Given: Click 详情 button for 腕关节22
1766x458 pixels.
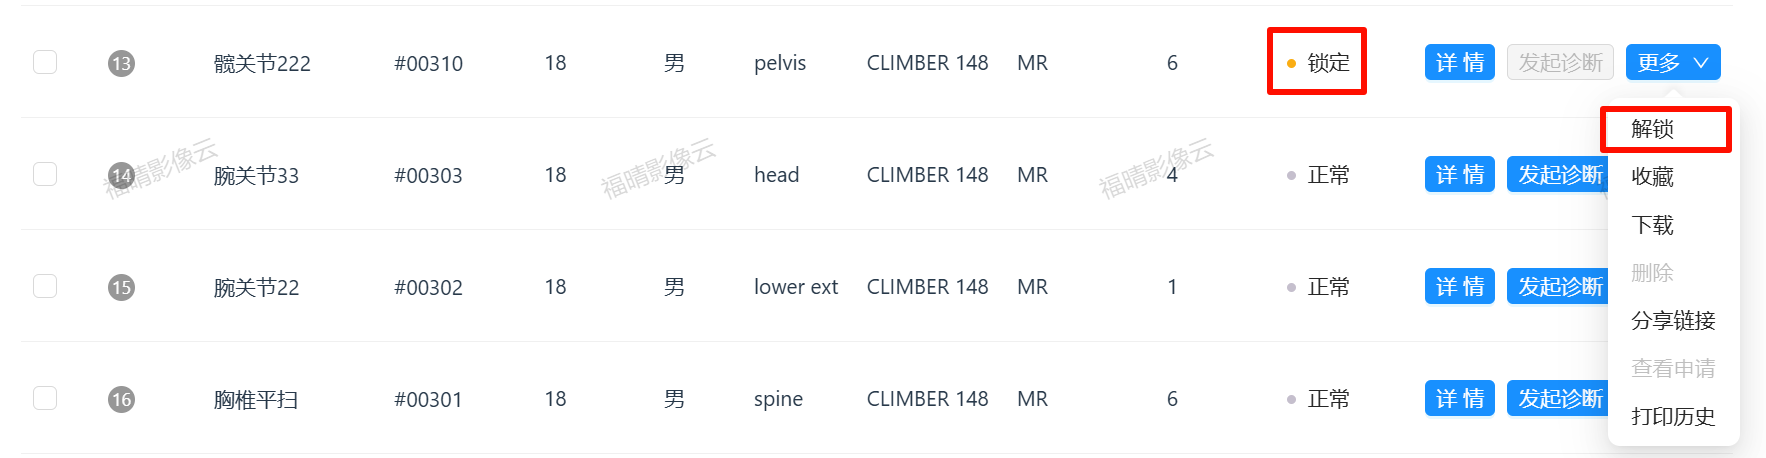Looking at the screenshot, I should 1459,287.
